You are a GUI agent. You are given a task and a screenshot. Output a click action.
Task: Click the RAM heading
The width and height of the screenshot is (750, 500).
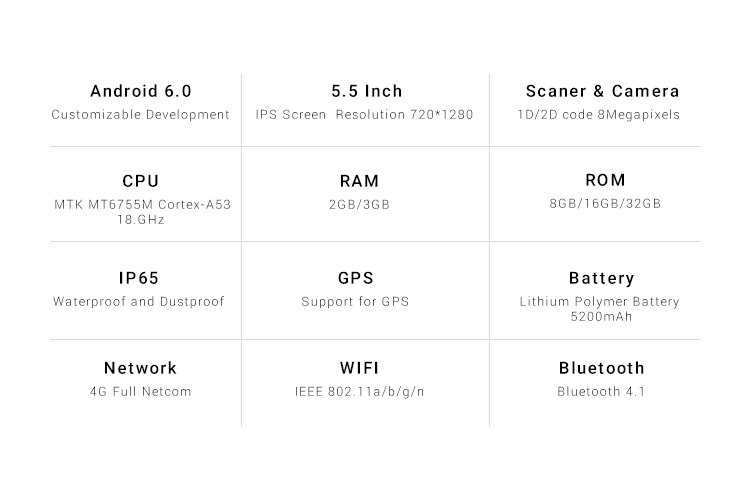coord(360,181)
